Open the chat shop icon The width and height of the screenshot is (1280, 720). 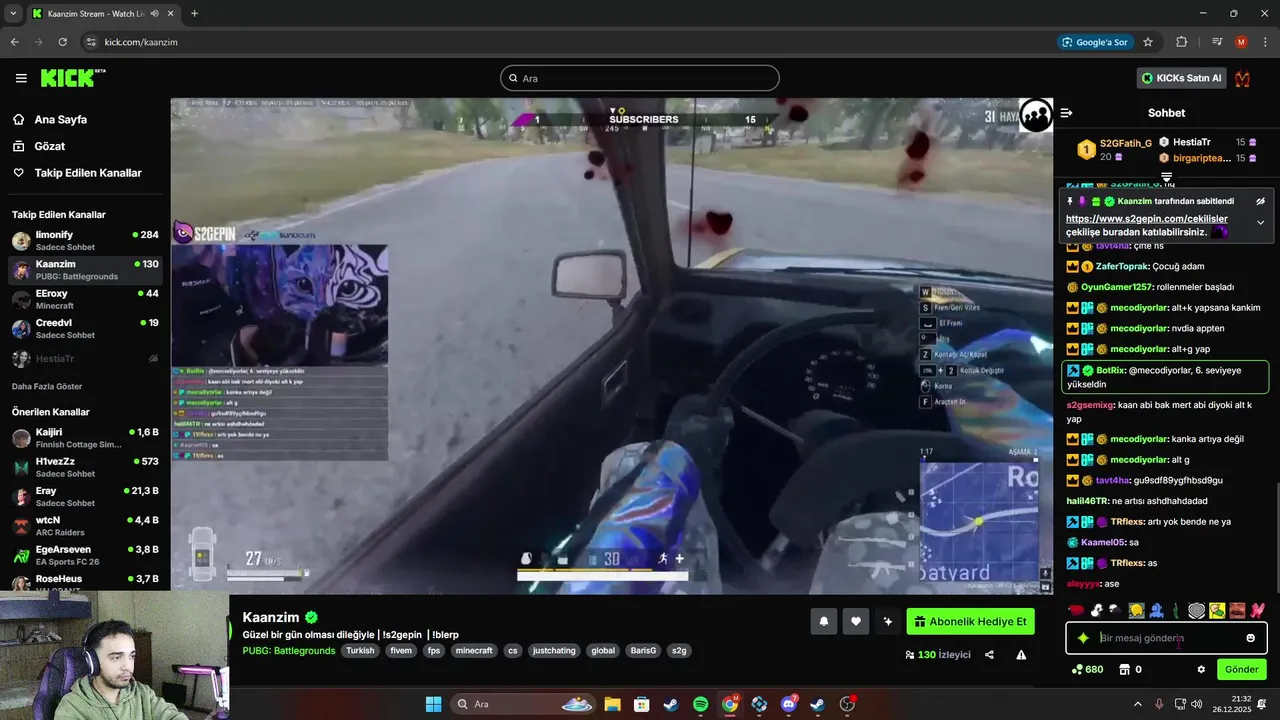pos(1123,669)
